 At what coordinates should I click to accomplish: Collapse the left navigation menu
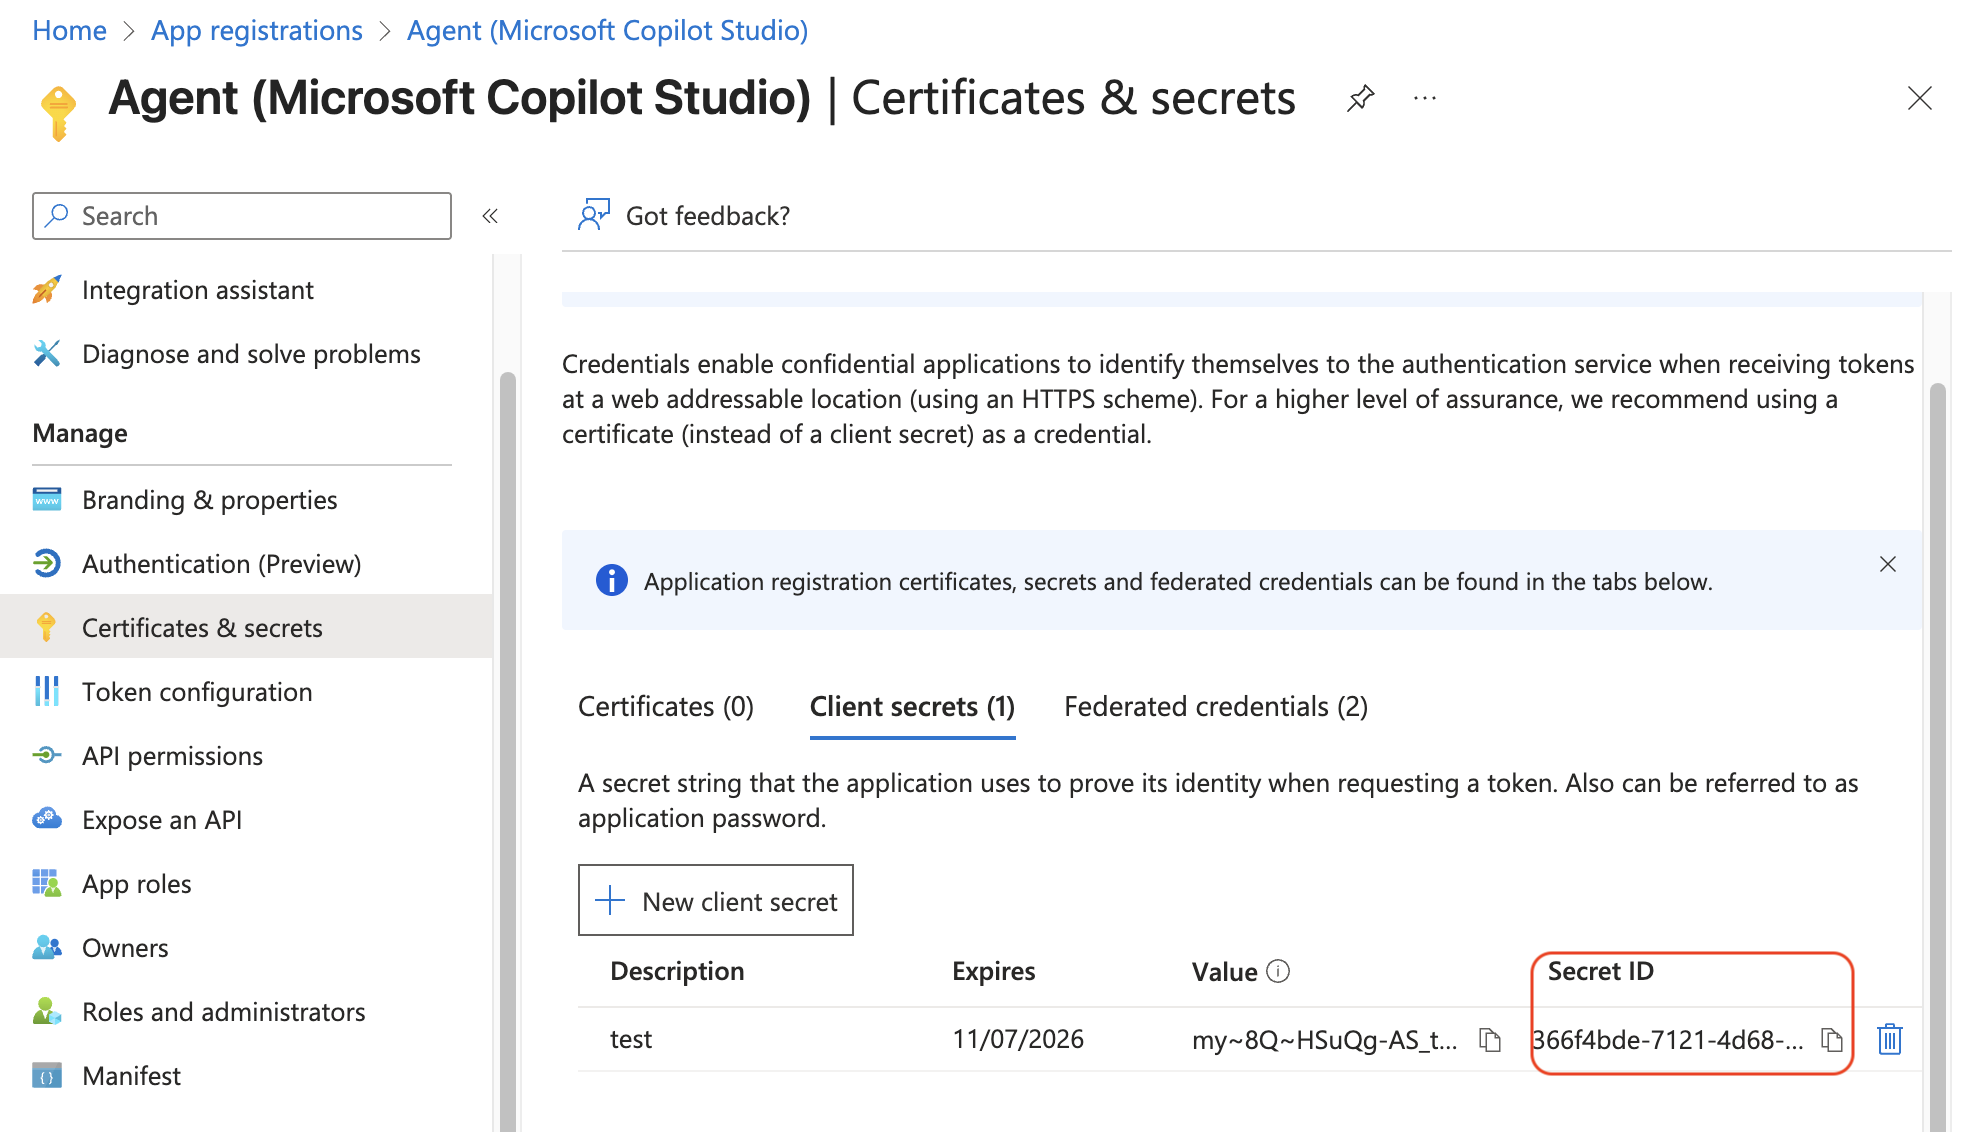point(490,216)
